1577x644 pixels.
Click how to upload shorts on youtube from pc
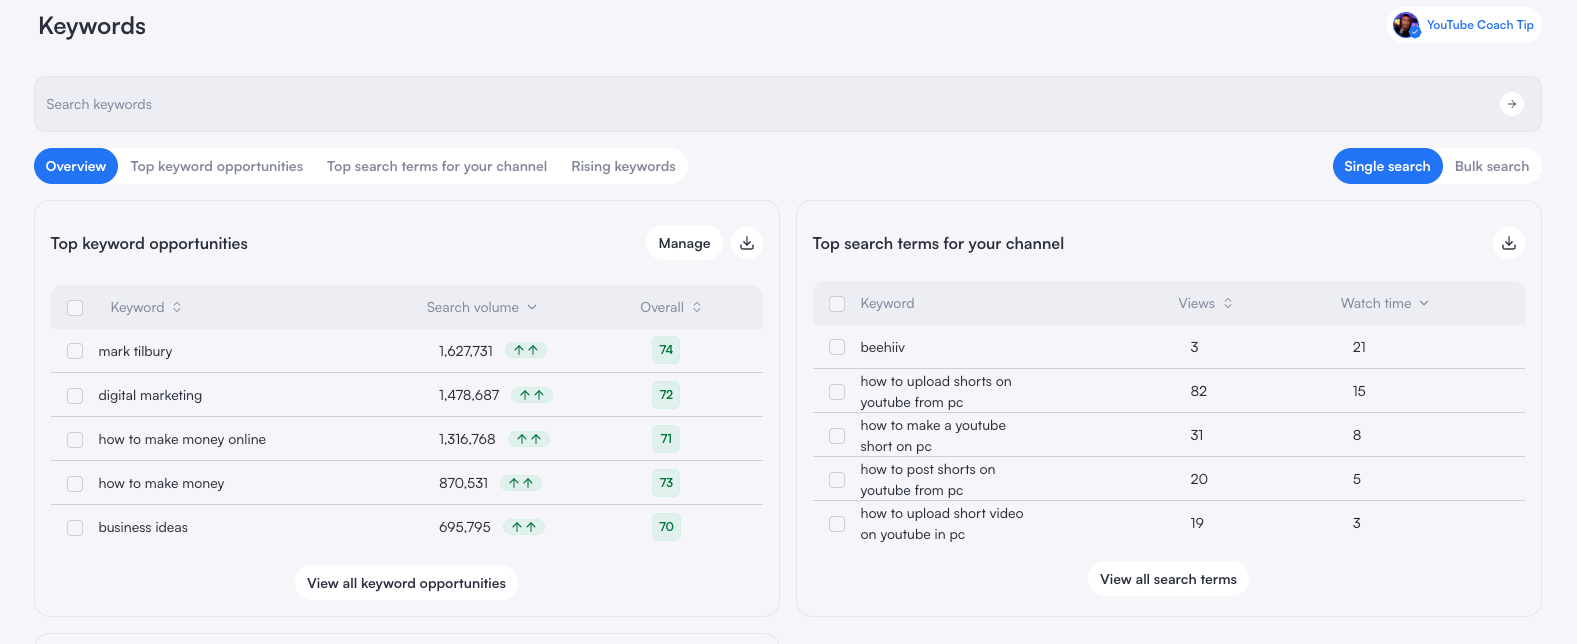[936, 392]
